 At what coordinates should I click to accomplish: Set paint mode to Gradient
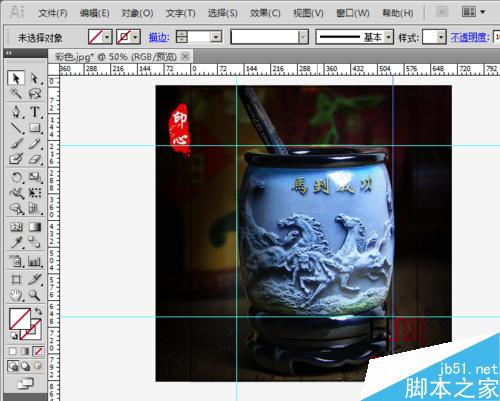pos(25,351)
